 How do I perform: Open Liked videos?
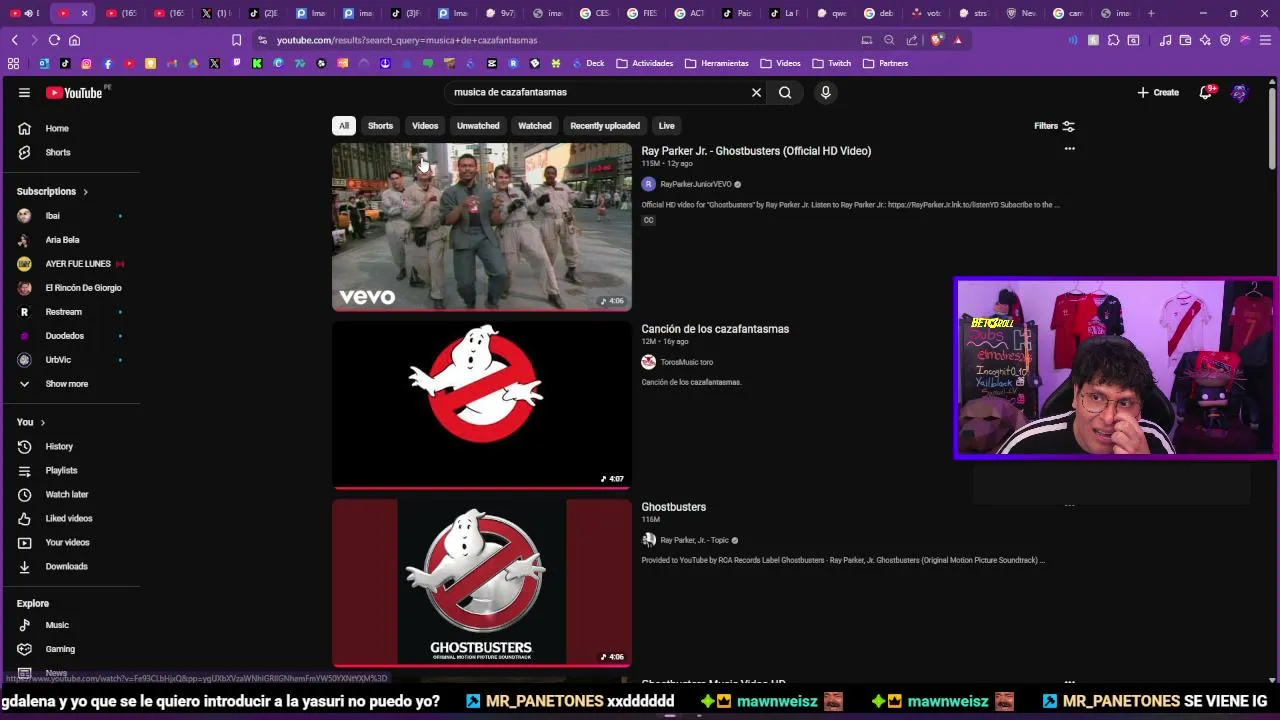click(x=70, y=518)
